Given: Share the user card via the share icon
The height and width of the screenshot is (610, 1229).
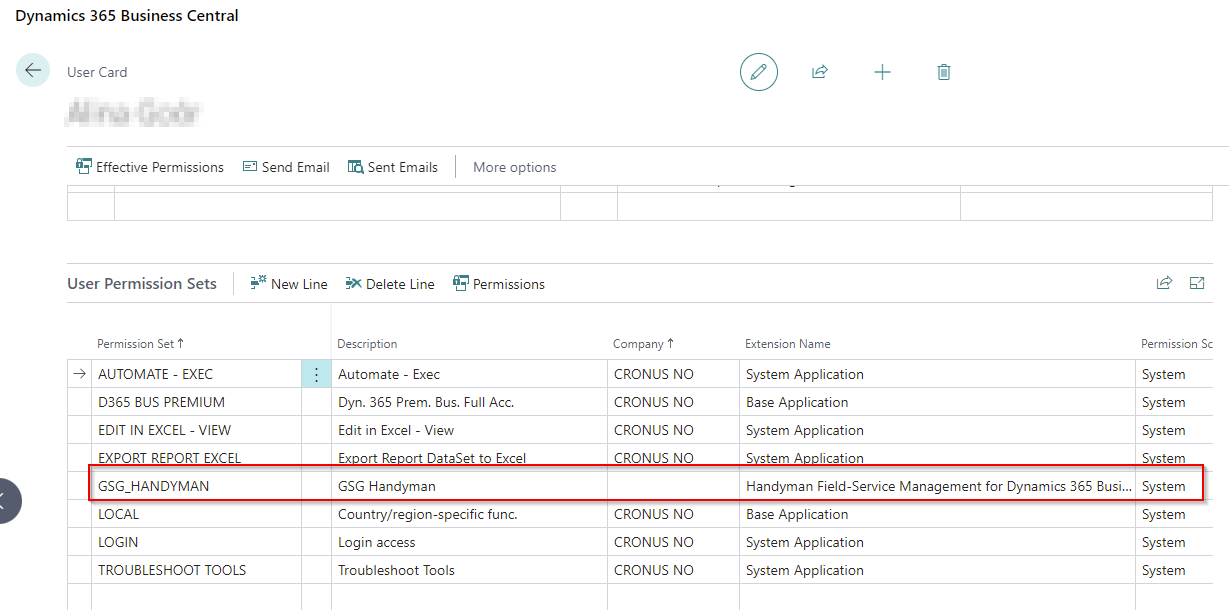Looking at the screenshot, I should click(820, 72).
